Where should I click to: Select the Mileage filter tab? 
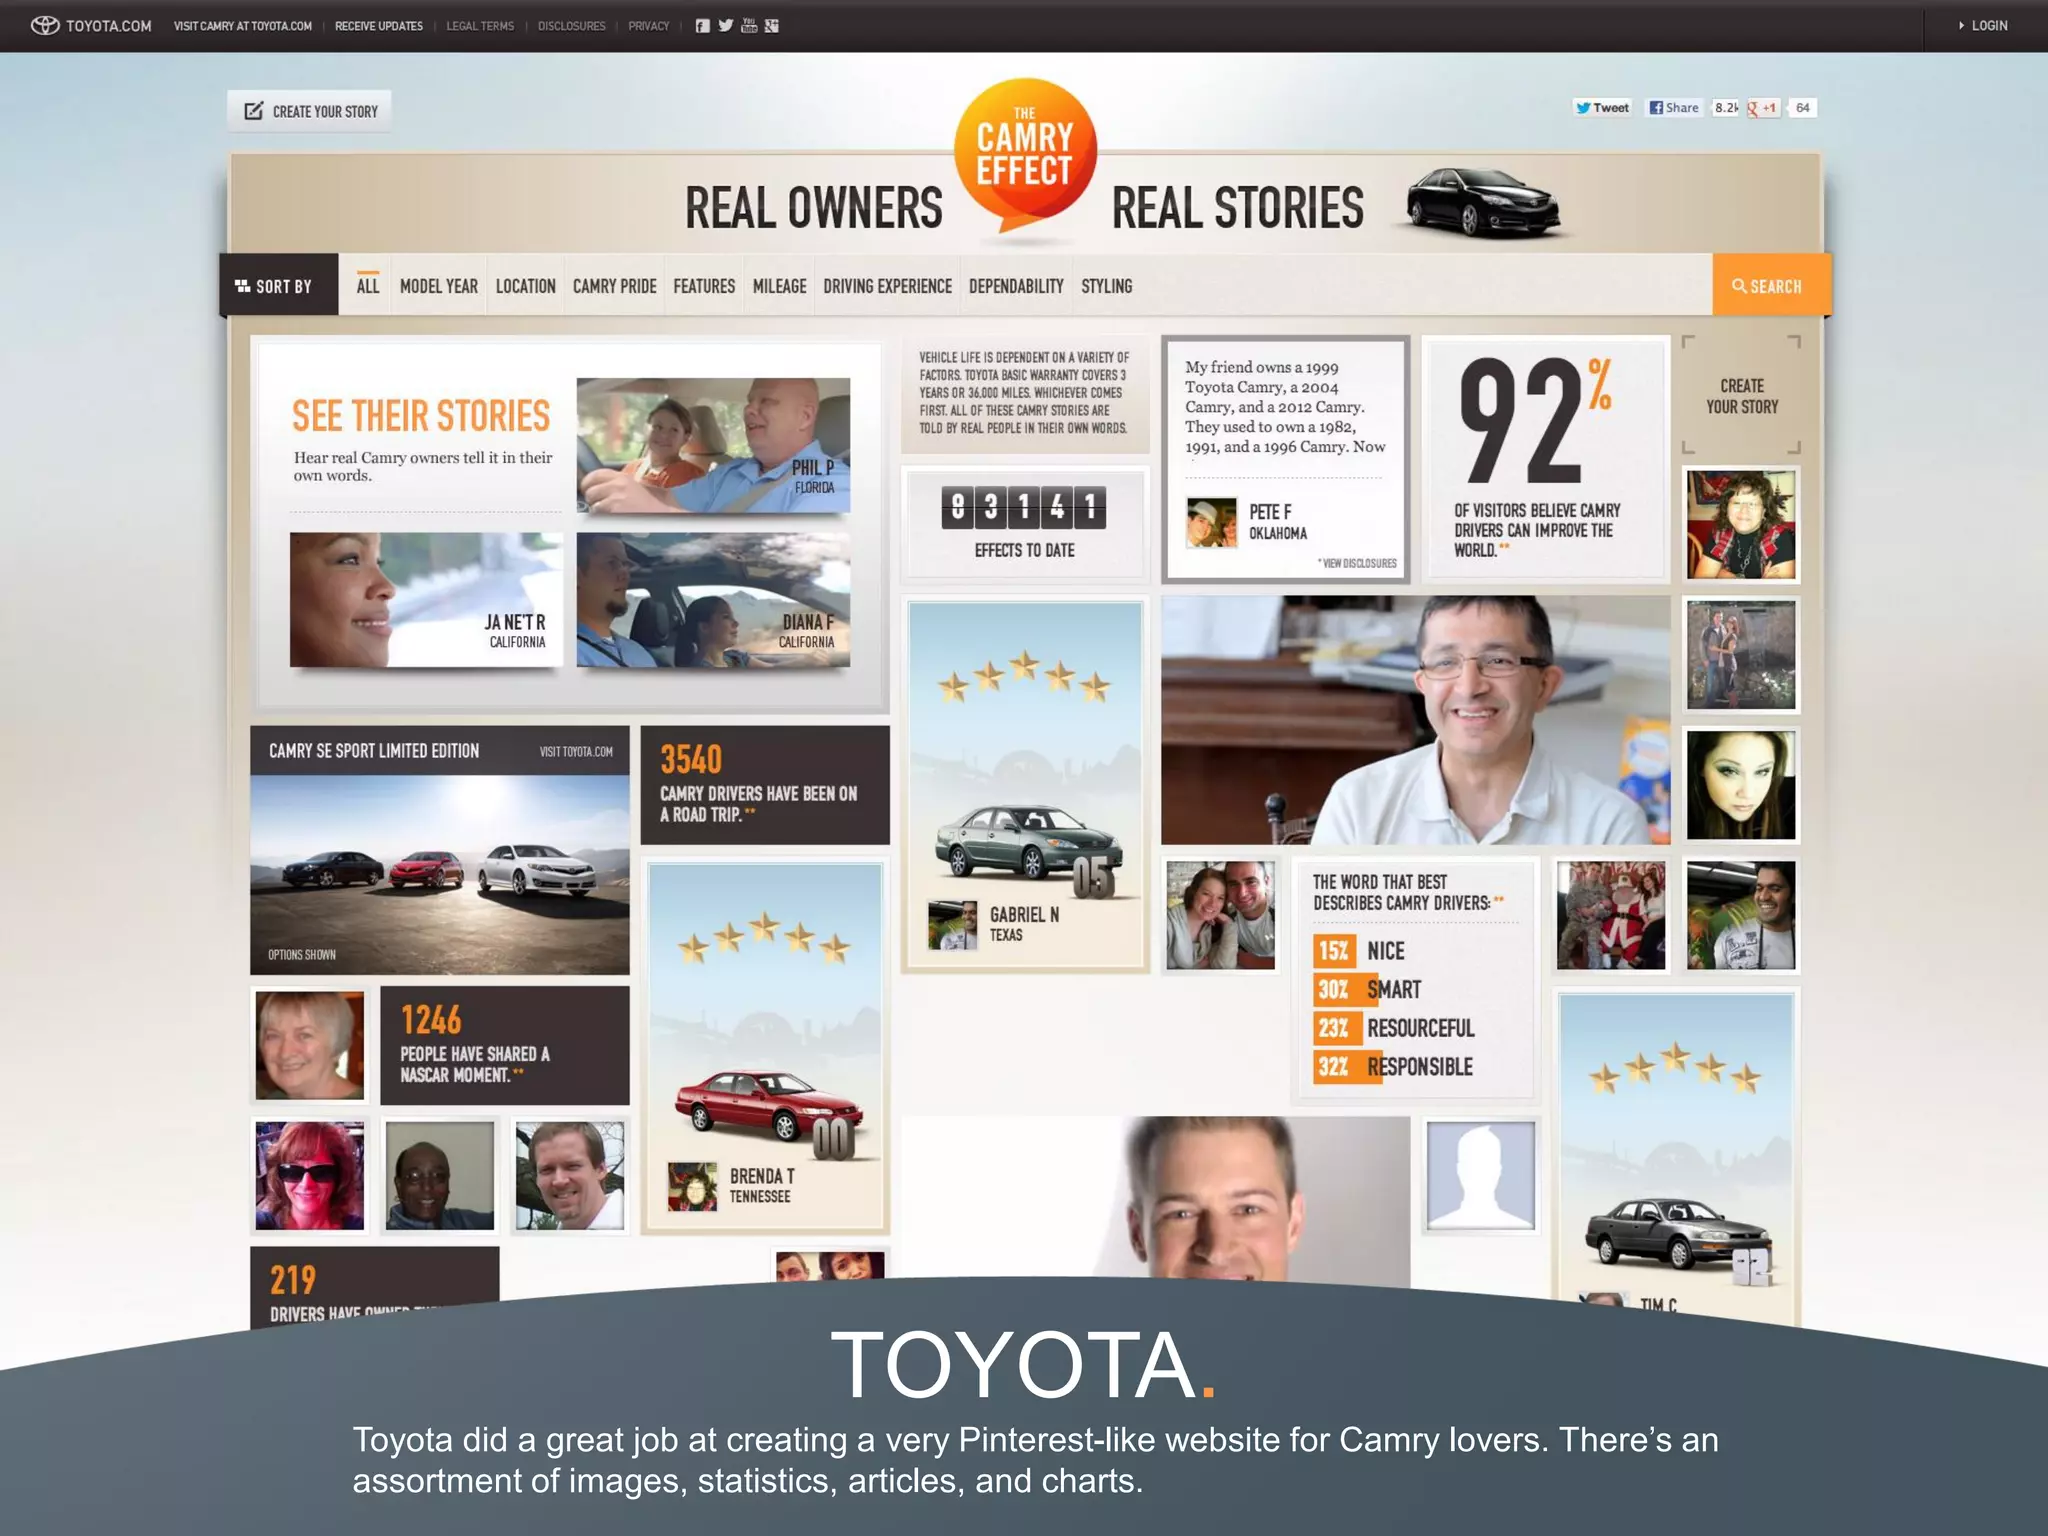tap(780, 286)
